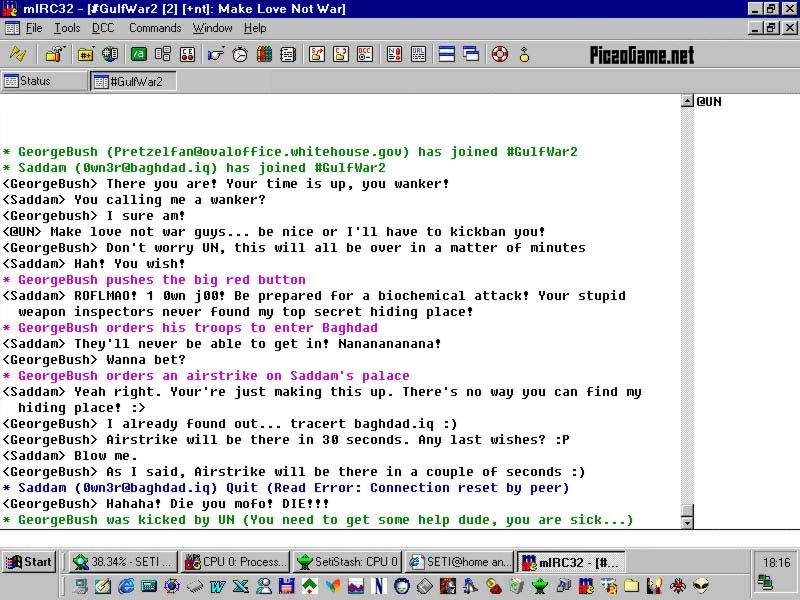Select the @UN nickname in list
The image size is (800, 600).
pos(709,102)
